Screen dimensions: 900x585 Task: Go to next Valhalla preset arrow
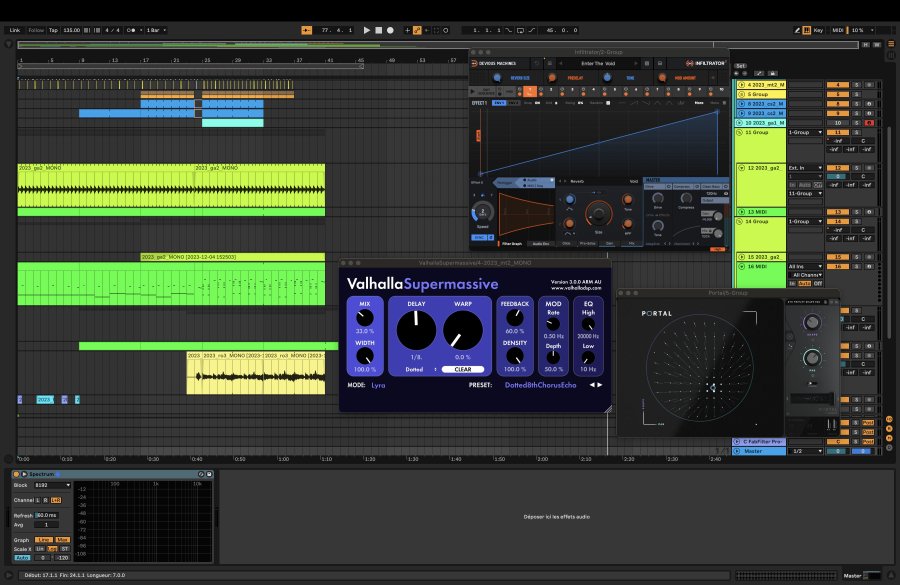(x=600, y=385)
